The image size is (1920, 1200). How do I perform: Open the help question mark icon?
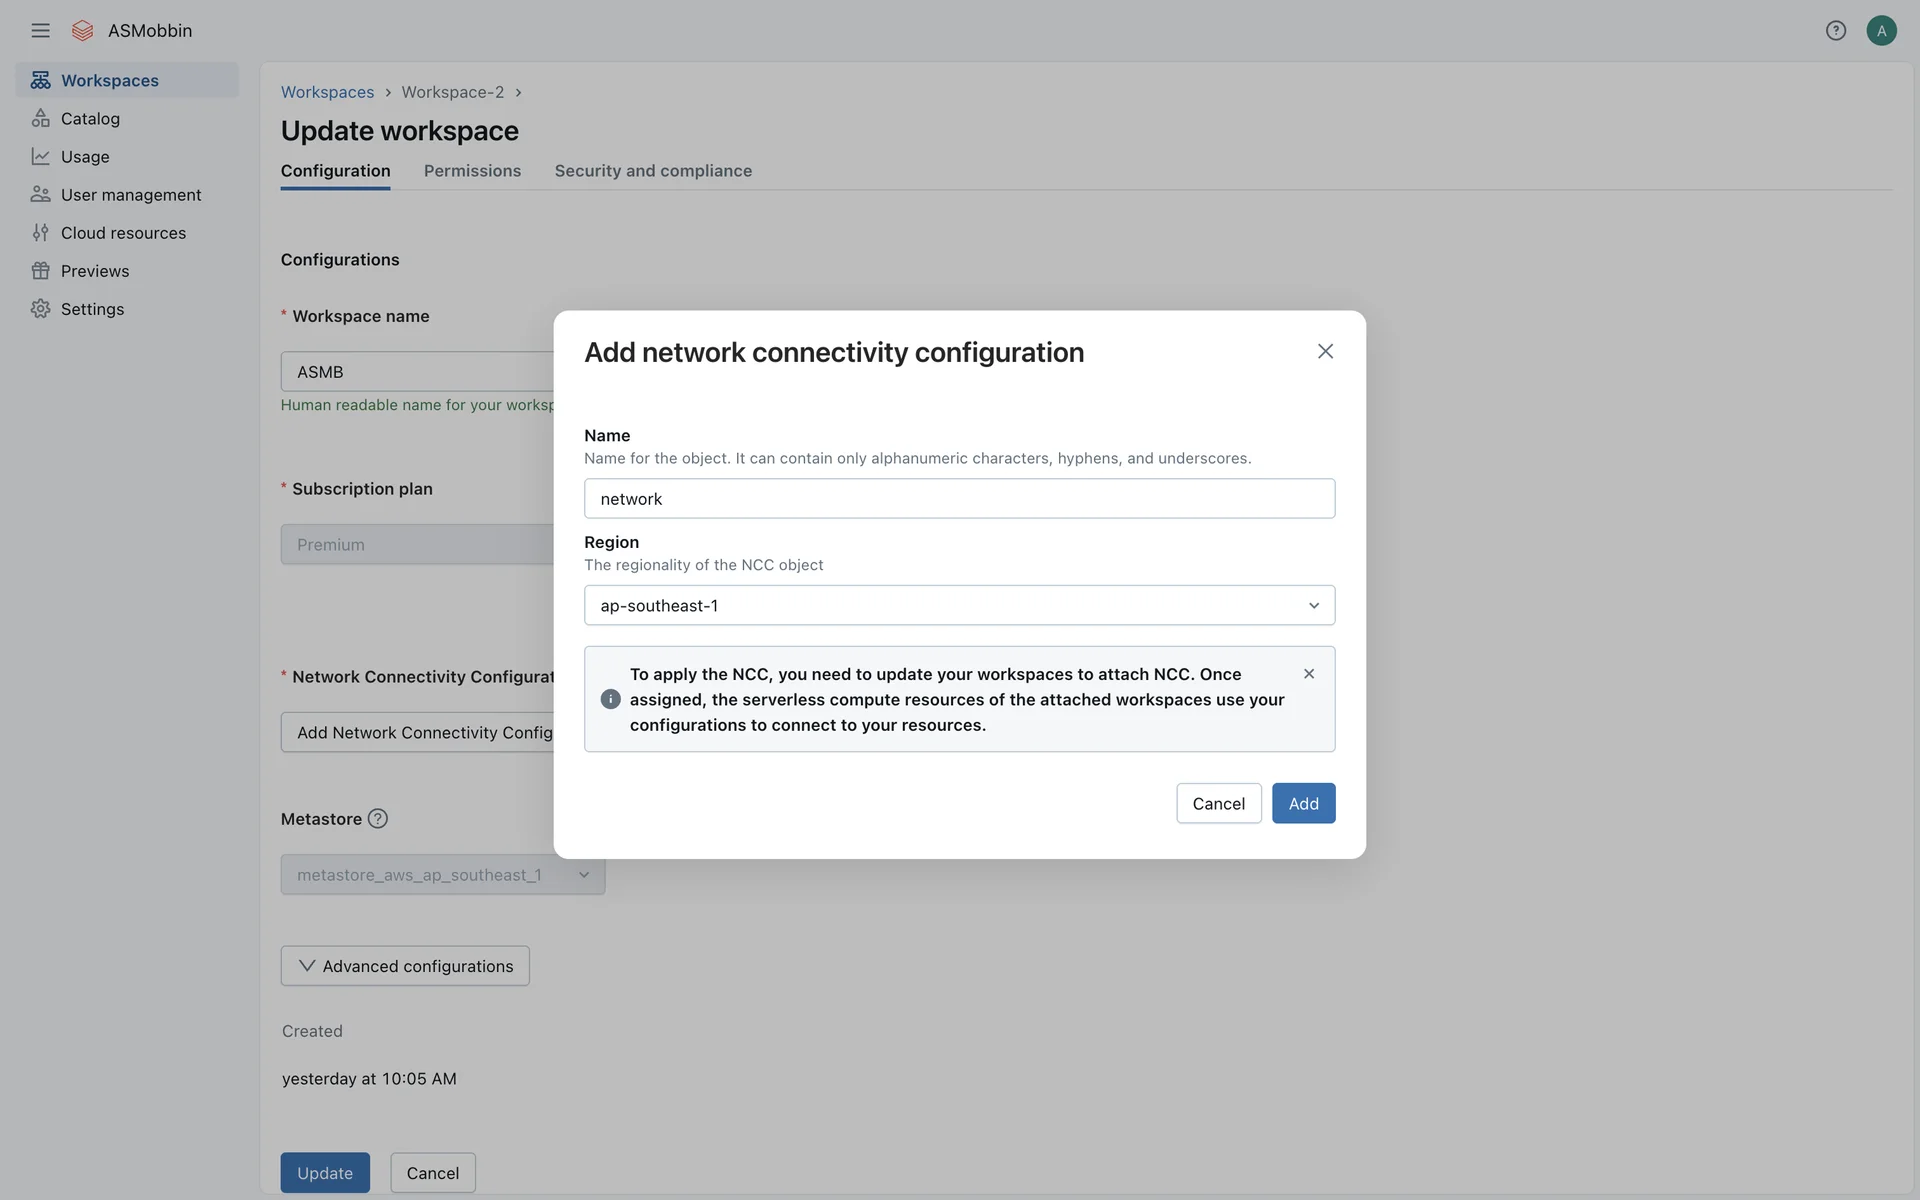point(1835,30)
